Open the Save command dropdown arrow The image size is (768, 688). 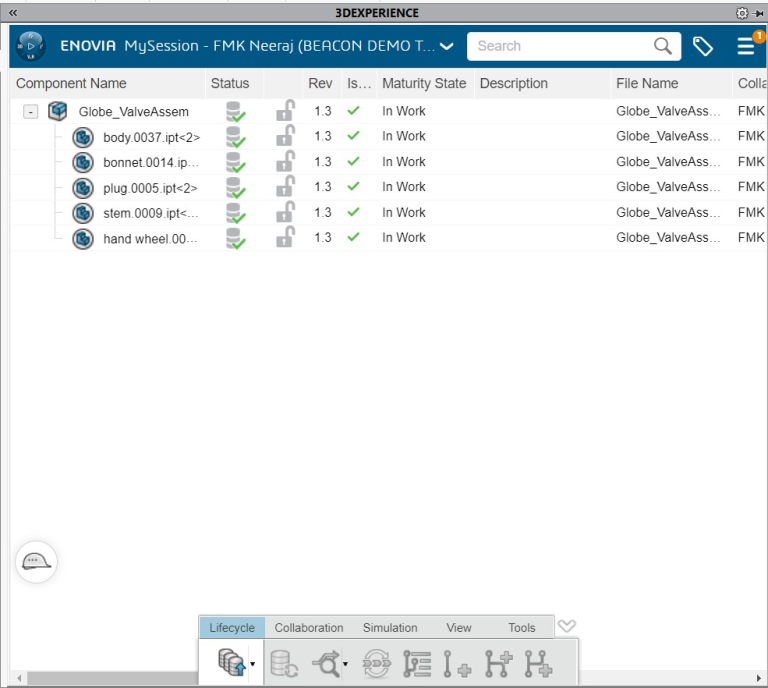pyautogui.click(x=253, y=664)
